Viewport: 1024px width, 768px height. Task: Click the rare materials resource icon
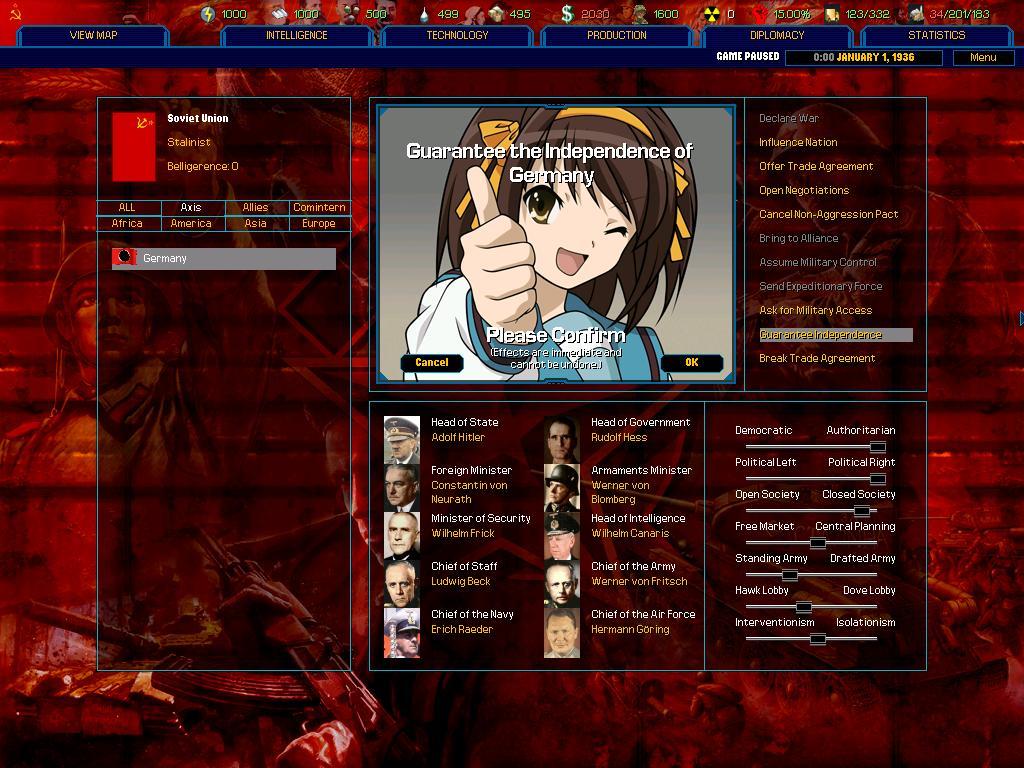[350, 14]
